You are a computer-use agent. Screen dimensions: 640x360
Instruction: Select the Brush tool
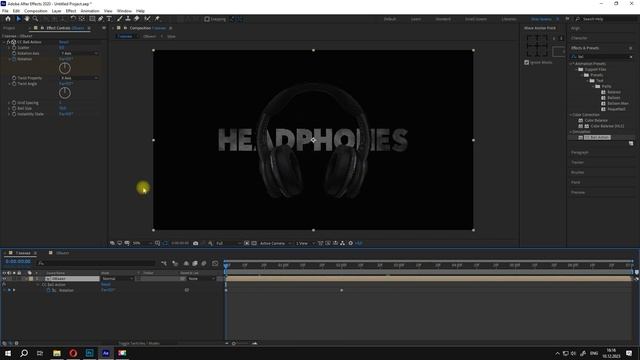120,19
